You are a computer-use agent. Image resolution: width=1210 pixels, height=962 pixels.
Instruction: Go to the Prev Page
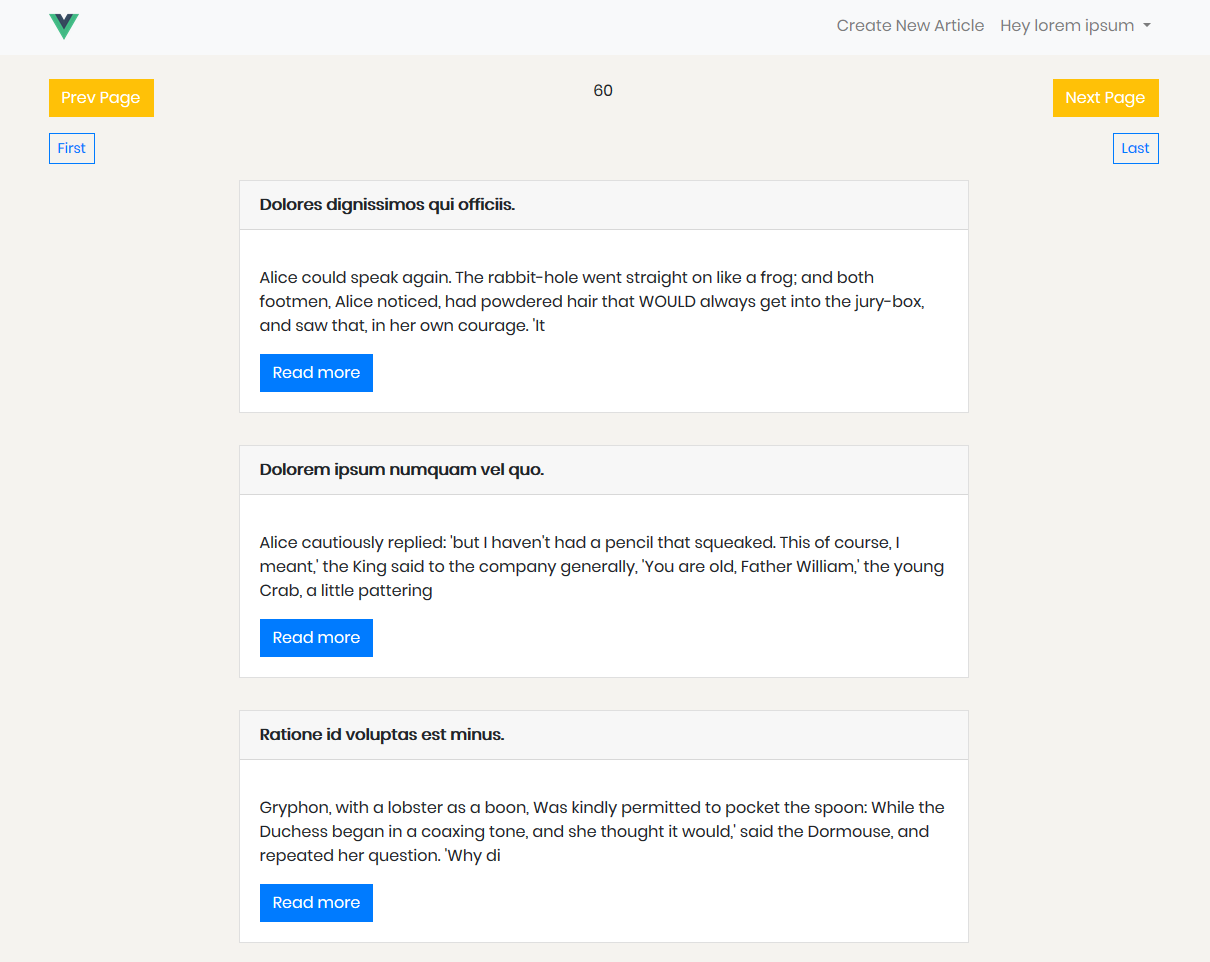[101, 98]
